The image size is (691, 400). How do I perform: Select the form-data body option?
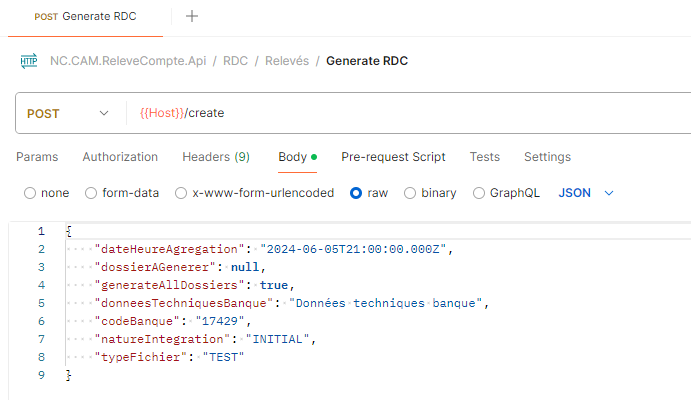(92, 193)
